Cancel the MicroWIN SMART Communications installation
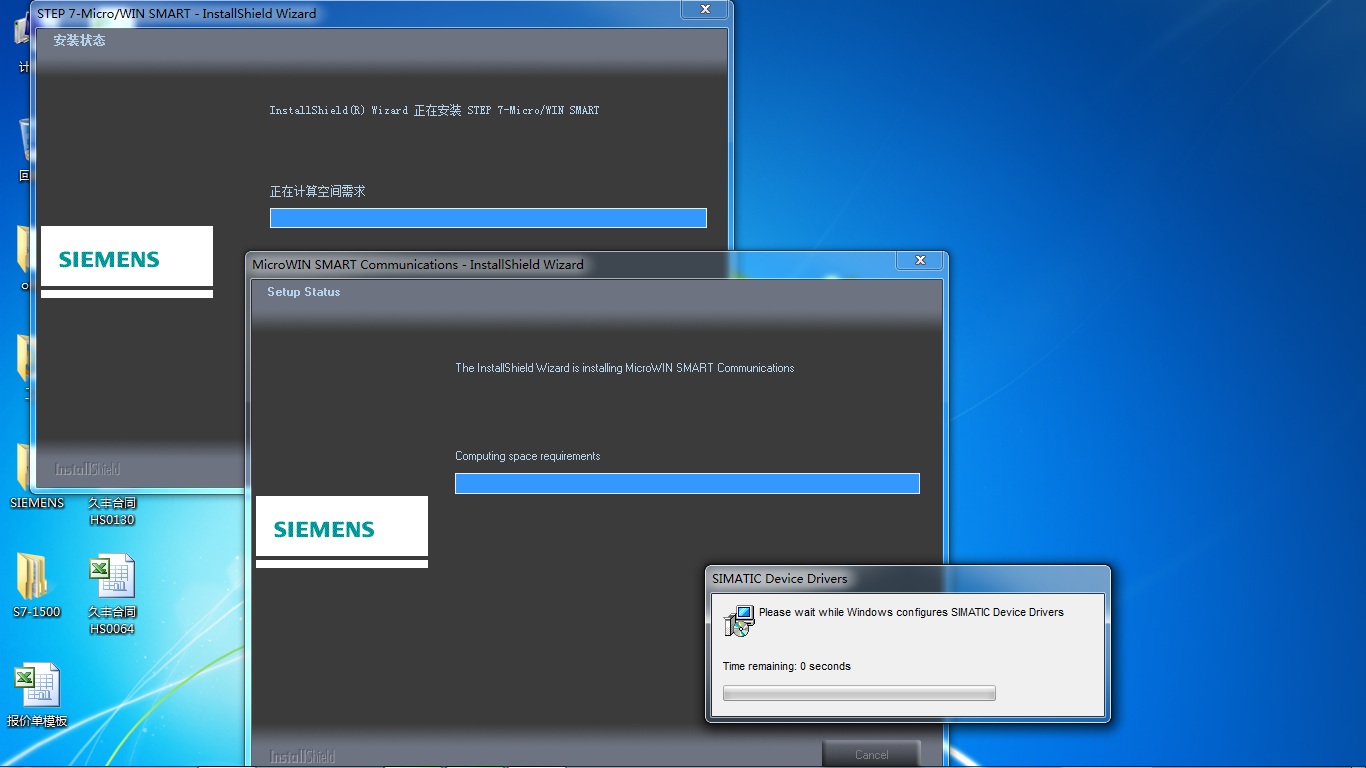Screen dimensions: 1366x768 (871, 754)
